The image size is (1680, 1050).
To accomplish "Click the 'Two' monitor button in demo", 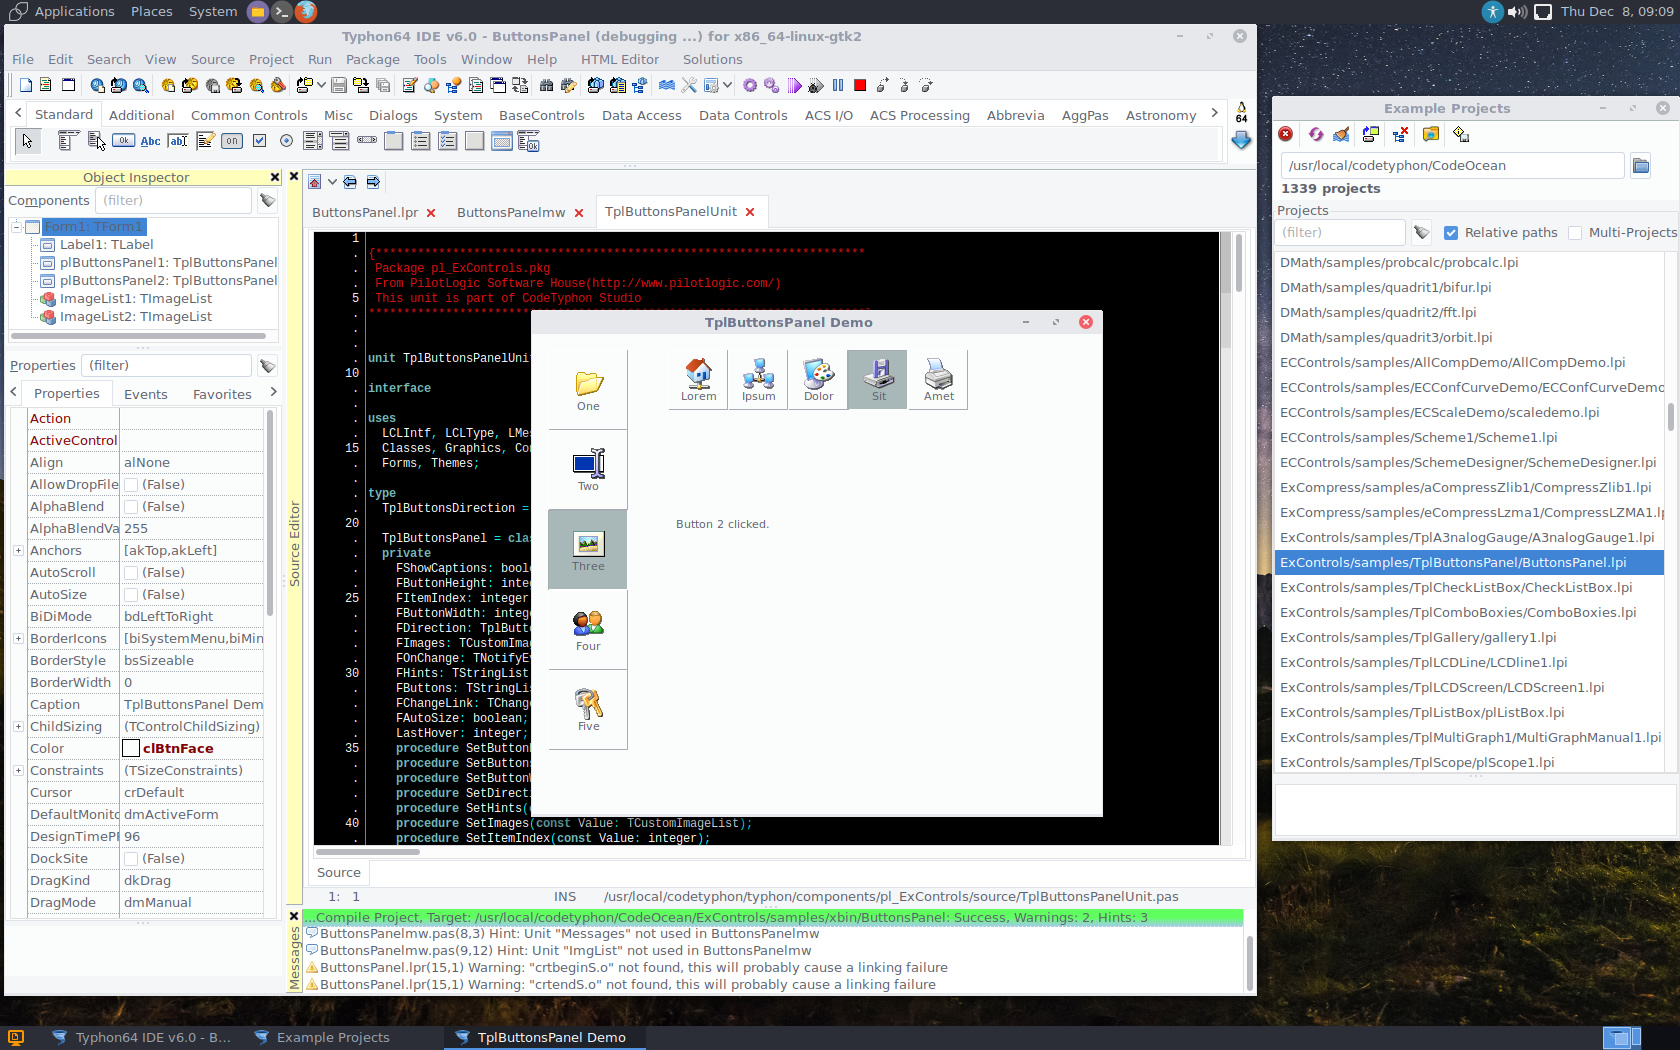I will [x=588, y=469].
